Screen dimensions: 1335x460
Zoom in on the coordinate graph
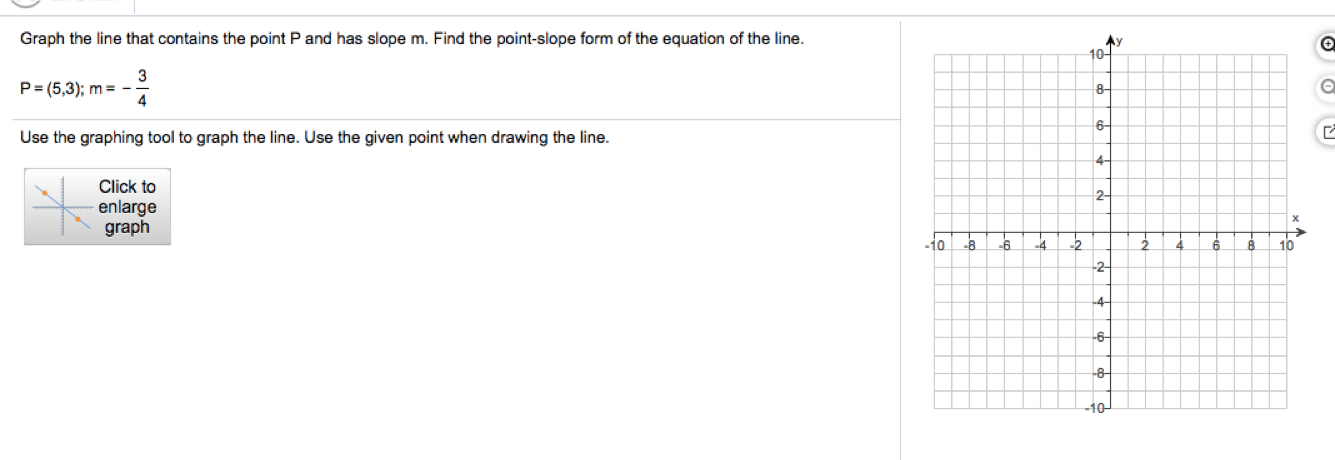click(1327, 45)
